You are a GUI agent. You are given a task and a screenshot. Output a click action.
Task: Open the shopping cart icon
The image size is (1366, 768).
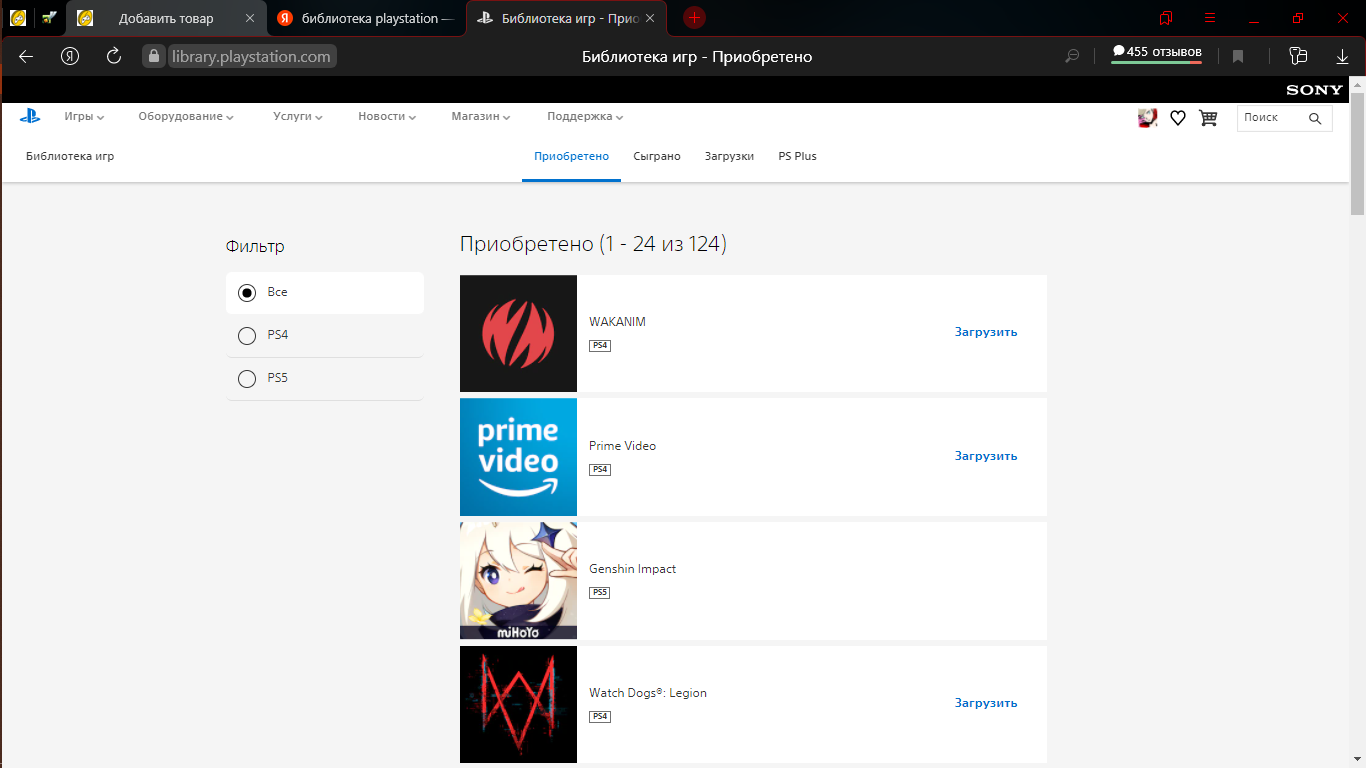(x=1208, y=118)
